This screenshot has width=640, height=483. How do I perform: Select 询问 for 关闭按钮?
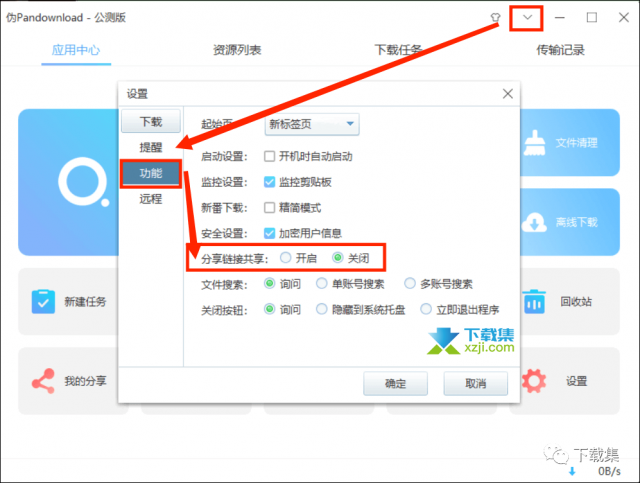coord(269,309)
